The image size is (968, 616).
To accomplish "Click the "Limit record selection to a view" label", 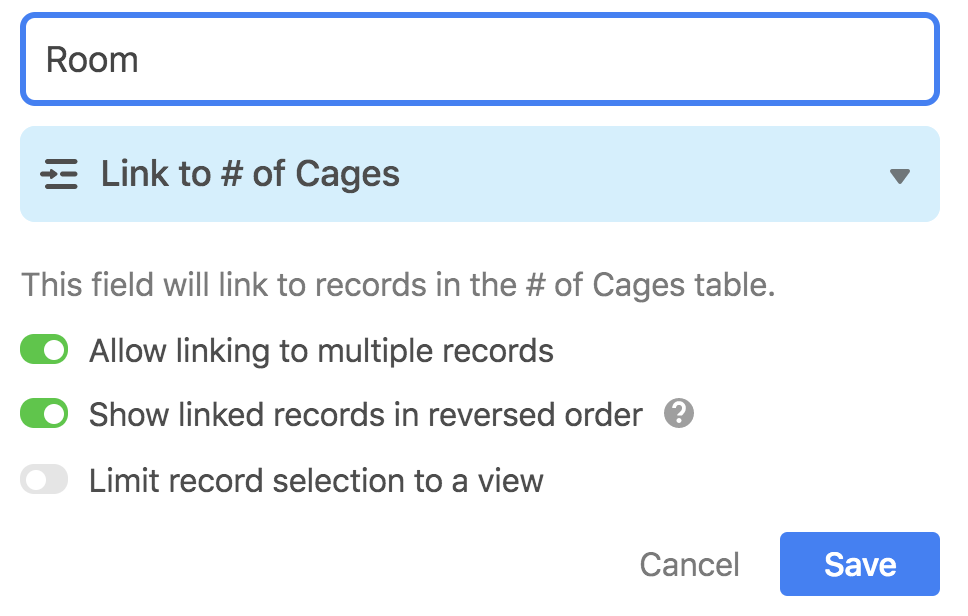I will pos(316,481).
